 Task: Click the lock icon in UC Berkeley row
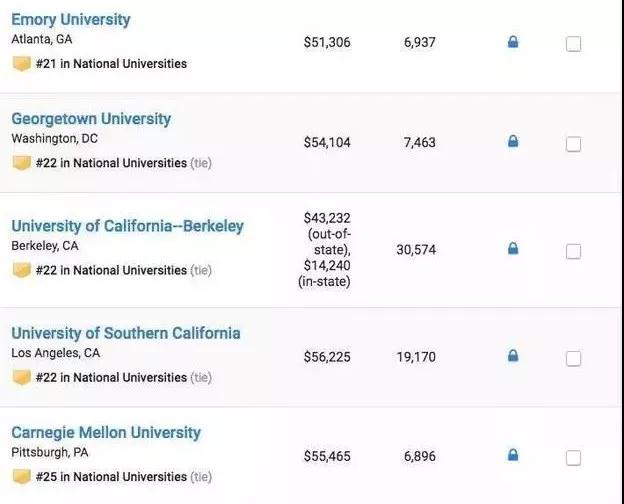pos(513,248)
